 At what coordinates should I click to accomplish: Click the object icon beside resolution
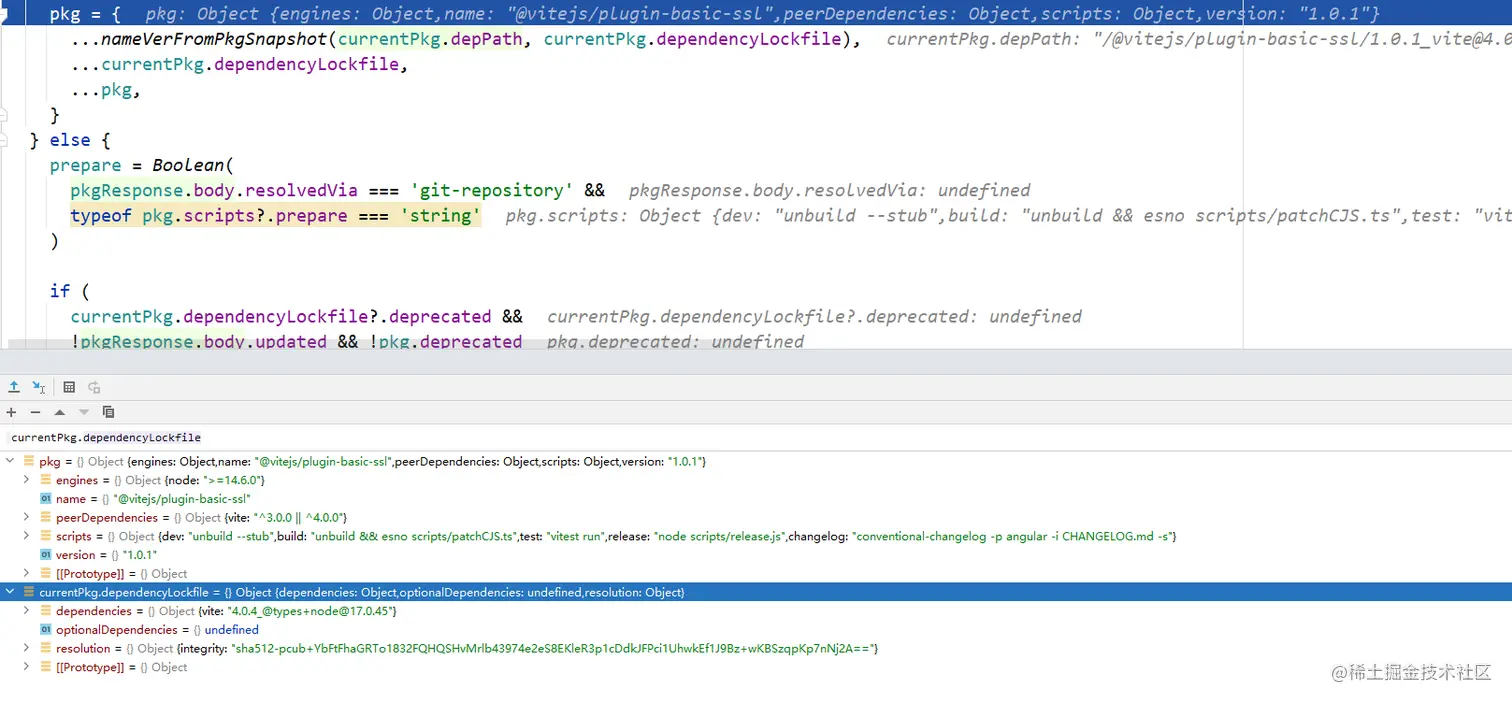pos(45,648)
